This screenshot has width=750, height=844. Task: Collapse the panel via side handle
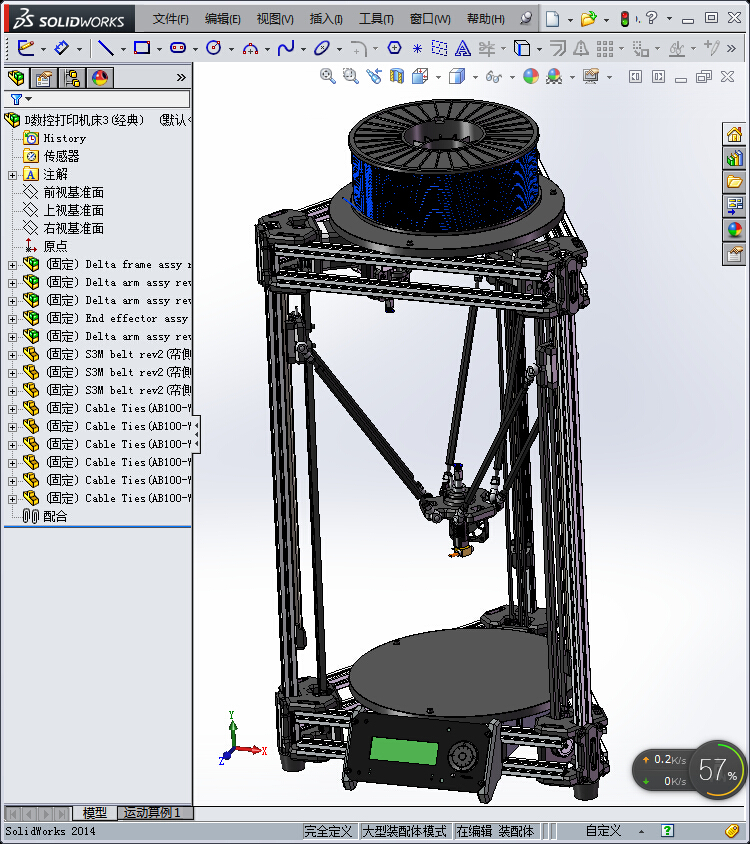coord(197,435)
